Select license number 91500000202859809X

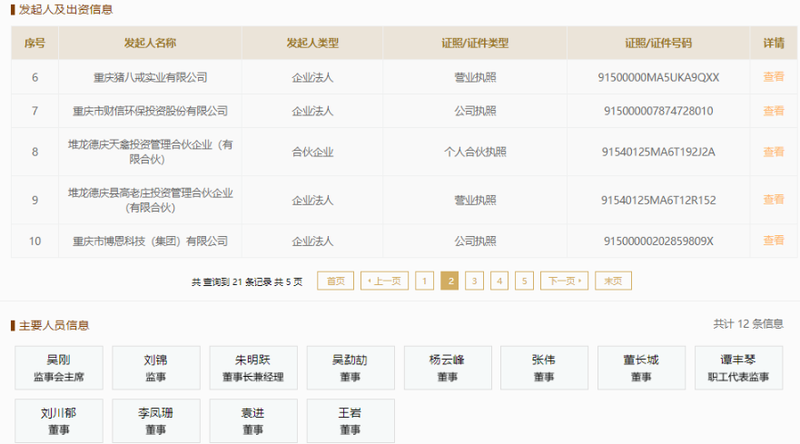(x=658, y=241)
